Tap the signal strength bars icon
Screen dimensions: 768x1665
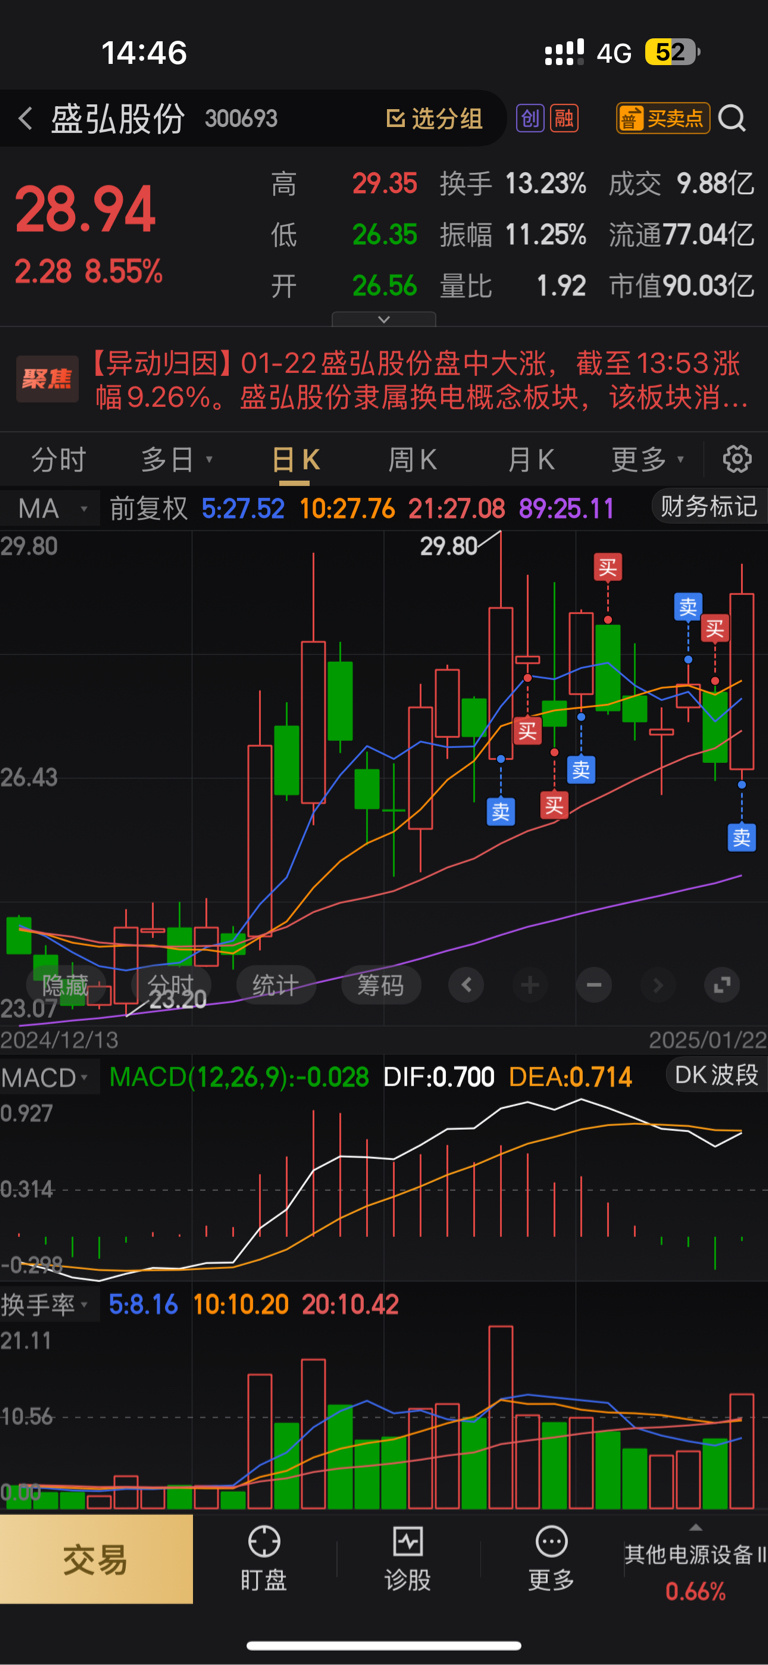[564, 53]
